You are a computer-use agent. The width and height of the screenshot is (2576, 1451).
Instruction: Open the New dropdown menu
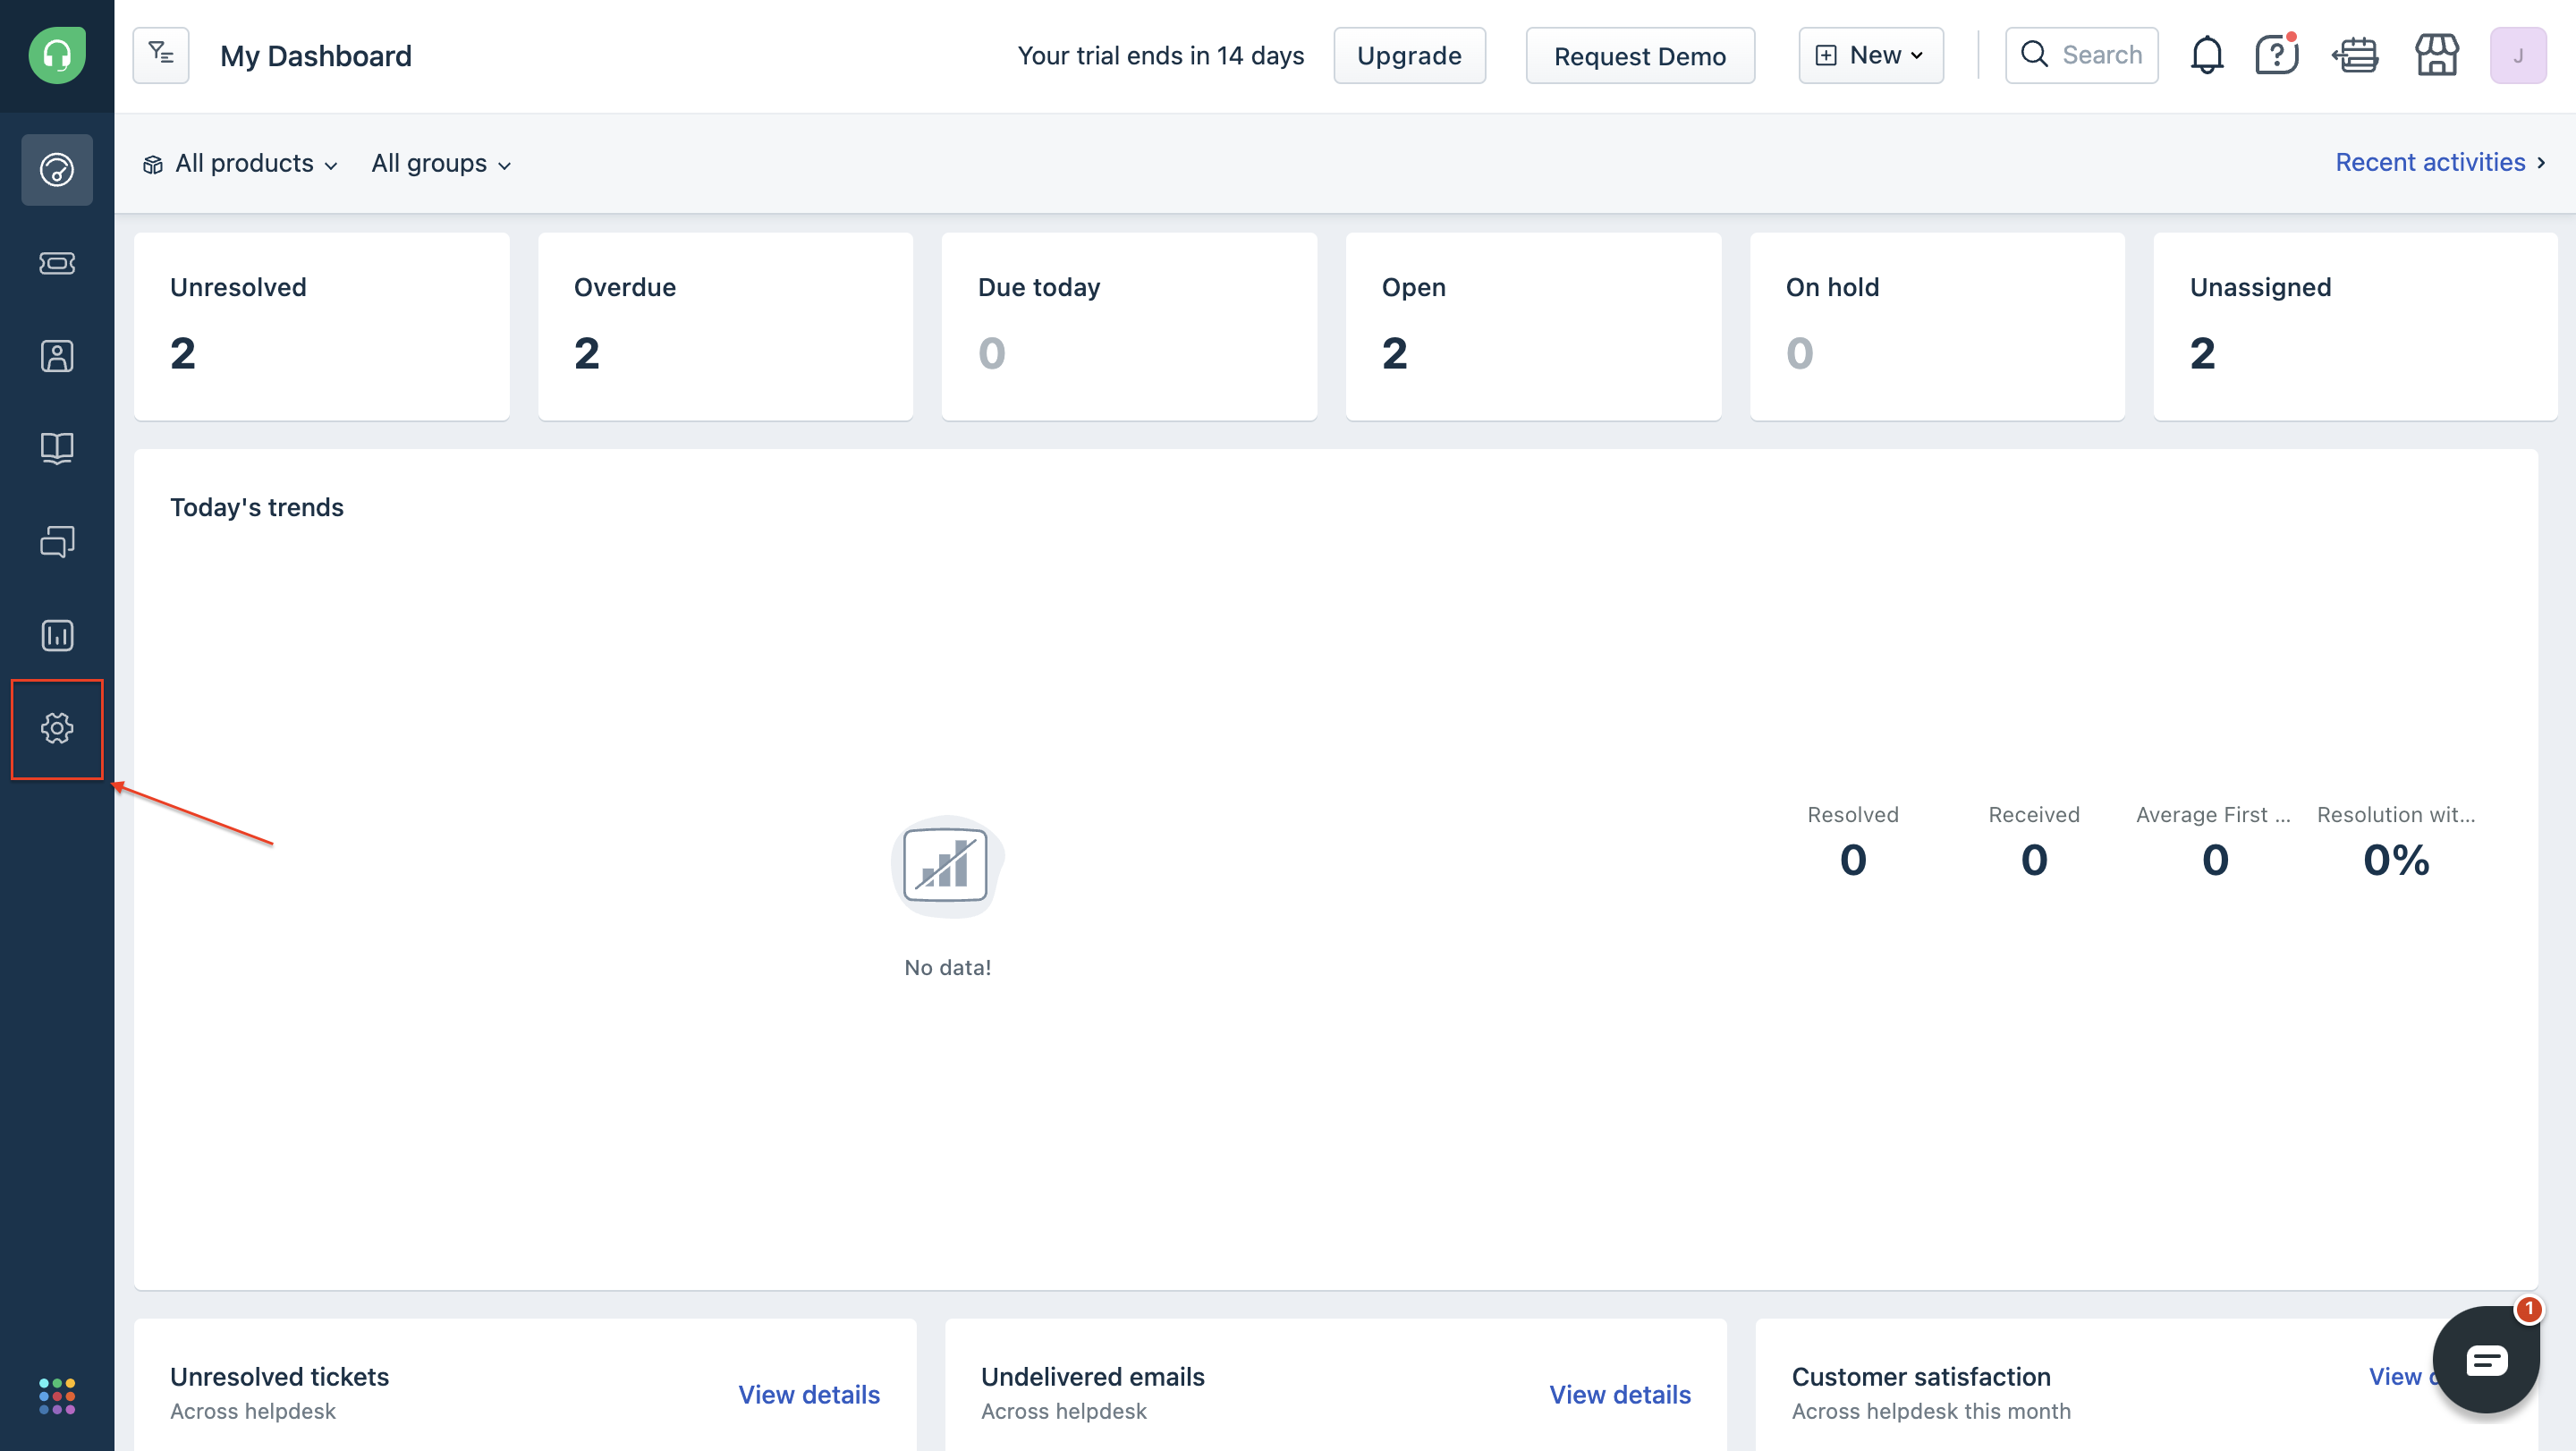(x=1870, y=55)
